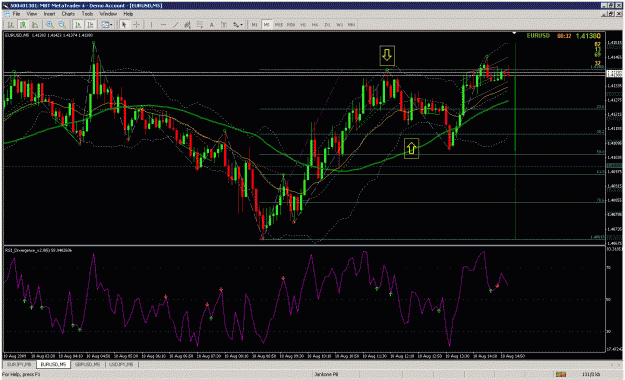Click the RSI_Divergence indicator label

click(38, 250)
